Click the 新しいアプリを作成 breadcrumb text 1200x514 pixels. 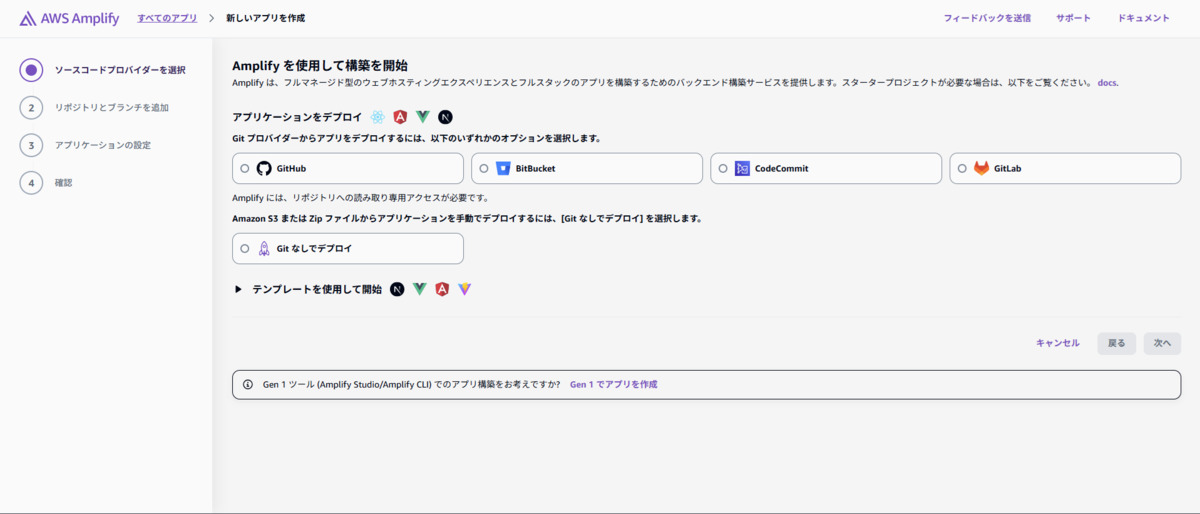point(266,18)
